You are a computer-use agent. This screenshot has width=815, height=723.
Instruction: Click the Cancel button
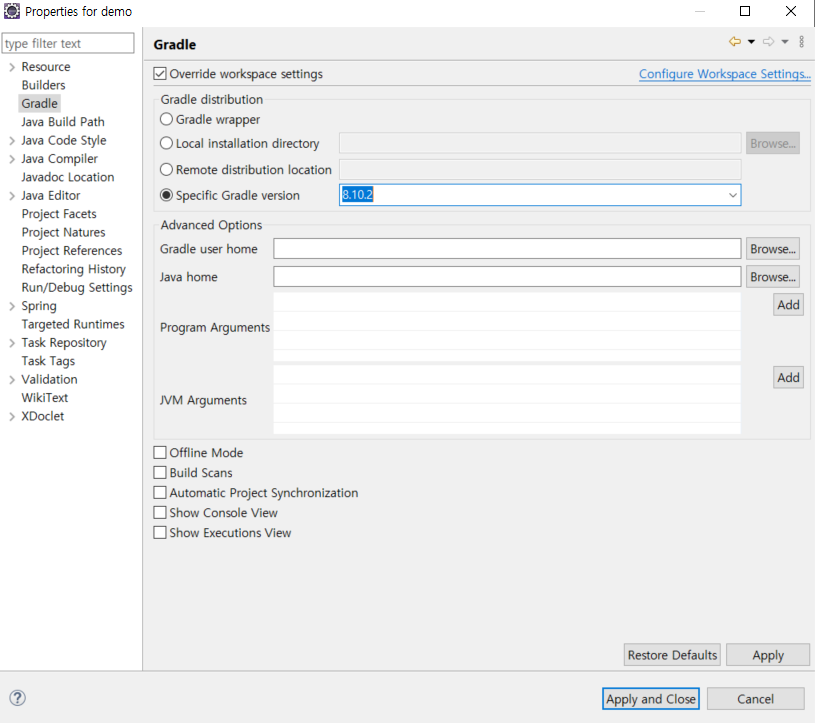755,699
